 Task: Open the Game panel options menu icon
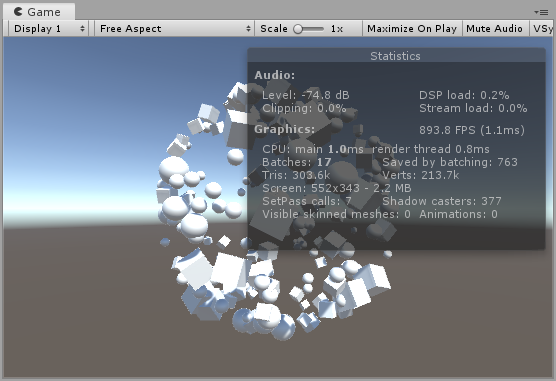541,12
